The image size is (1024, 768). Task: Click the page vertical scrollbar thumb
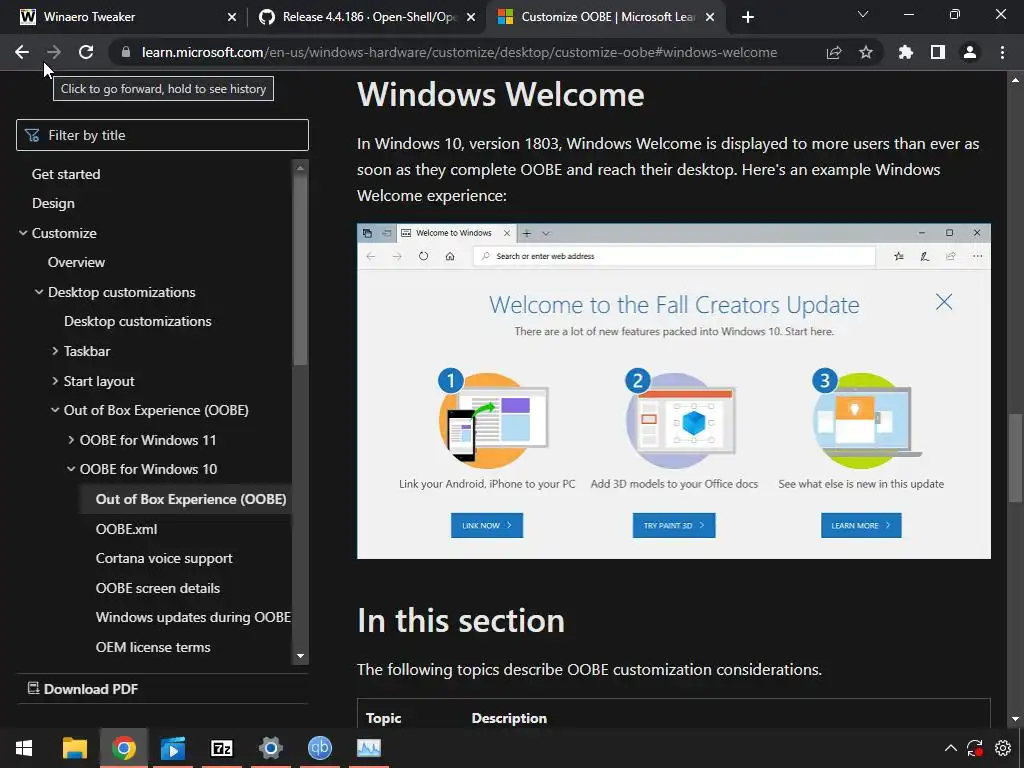1015,458
